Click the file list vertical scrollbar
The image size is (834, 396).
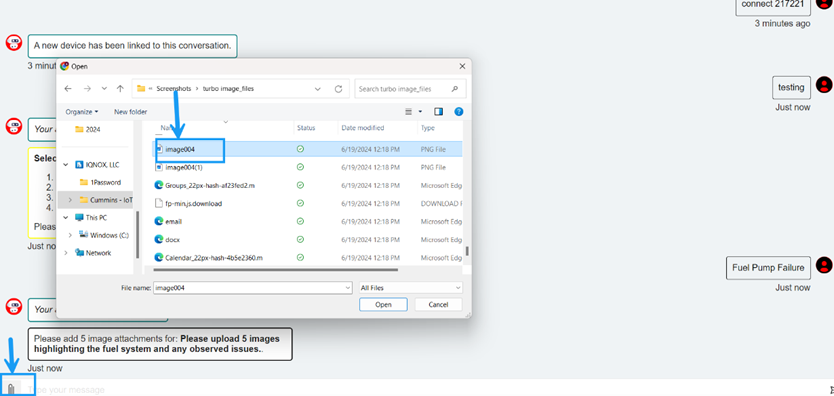[468, 251]
